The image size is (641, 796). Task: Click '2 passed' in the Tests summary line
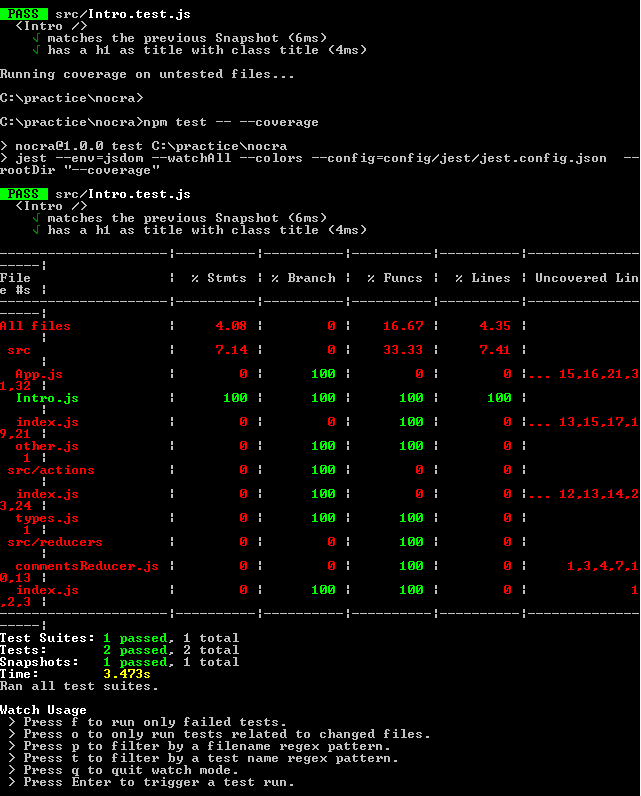coord(135,650)
